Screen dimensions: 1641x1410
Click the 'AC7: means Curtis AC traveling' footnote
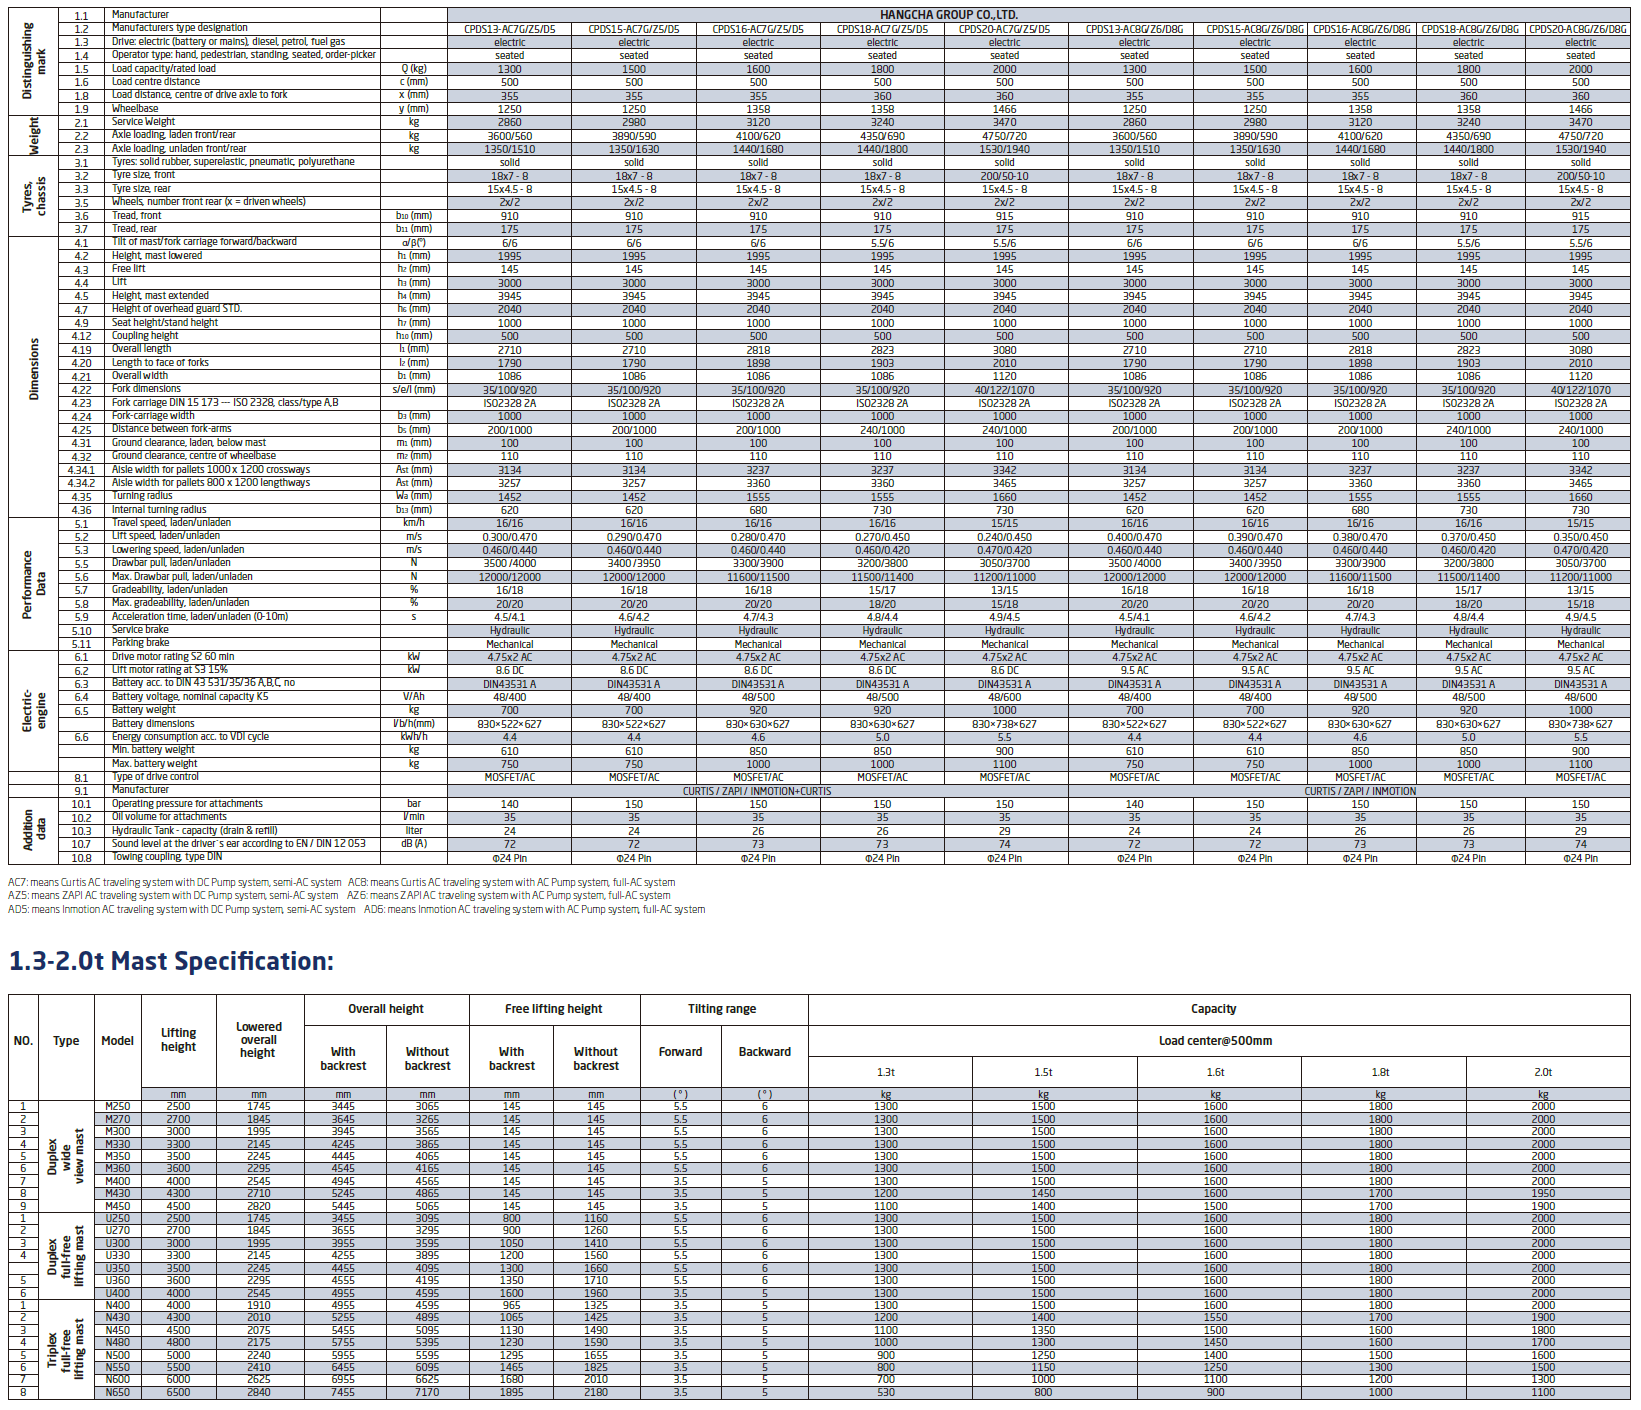point(175,883)
